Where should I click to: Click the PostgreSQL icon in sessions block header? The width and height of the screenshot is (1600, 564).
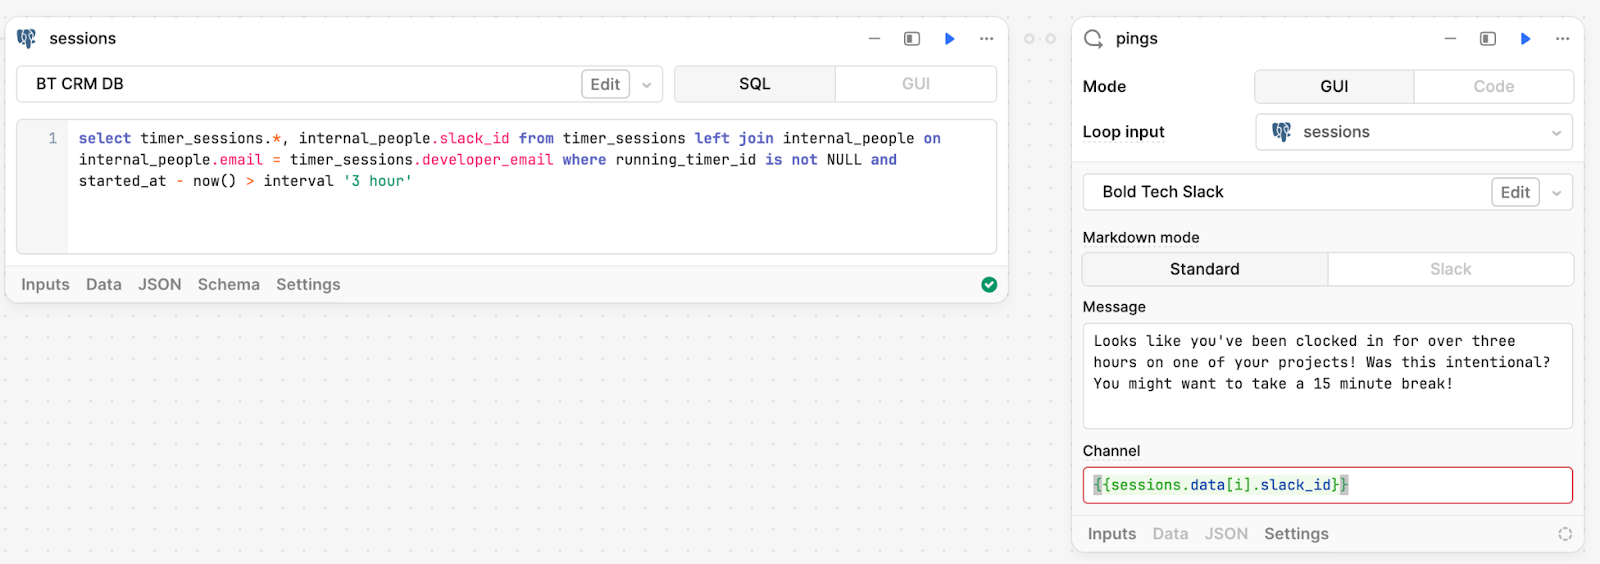pyautogui.click(x=27, y=38)
